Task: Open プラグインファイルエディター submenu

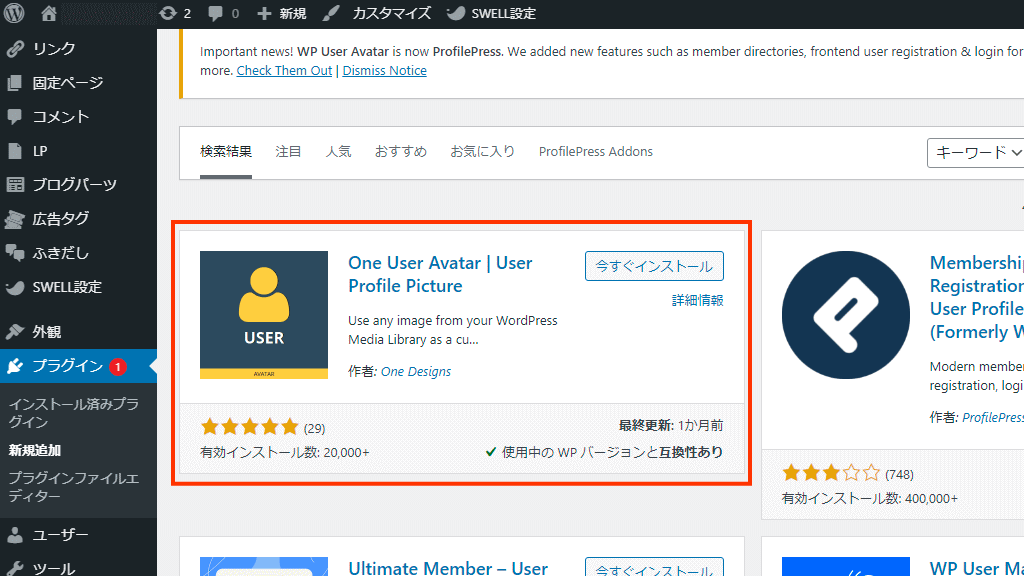Action: click(73, 487)
